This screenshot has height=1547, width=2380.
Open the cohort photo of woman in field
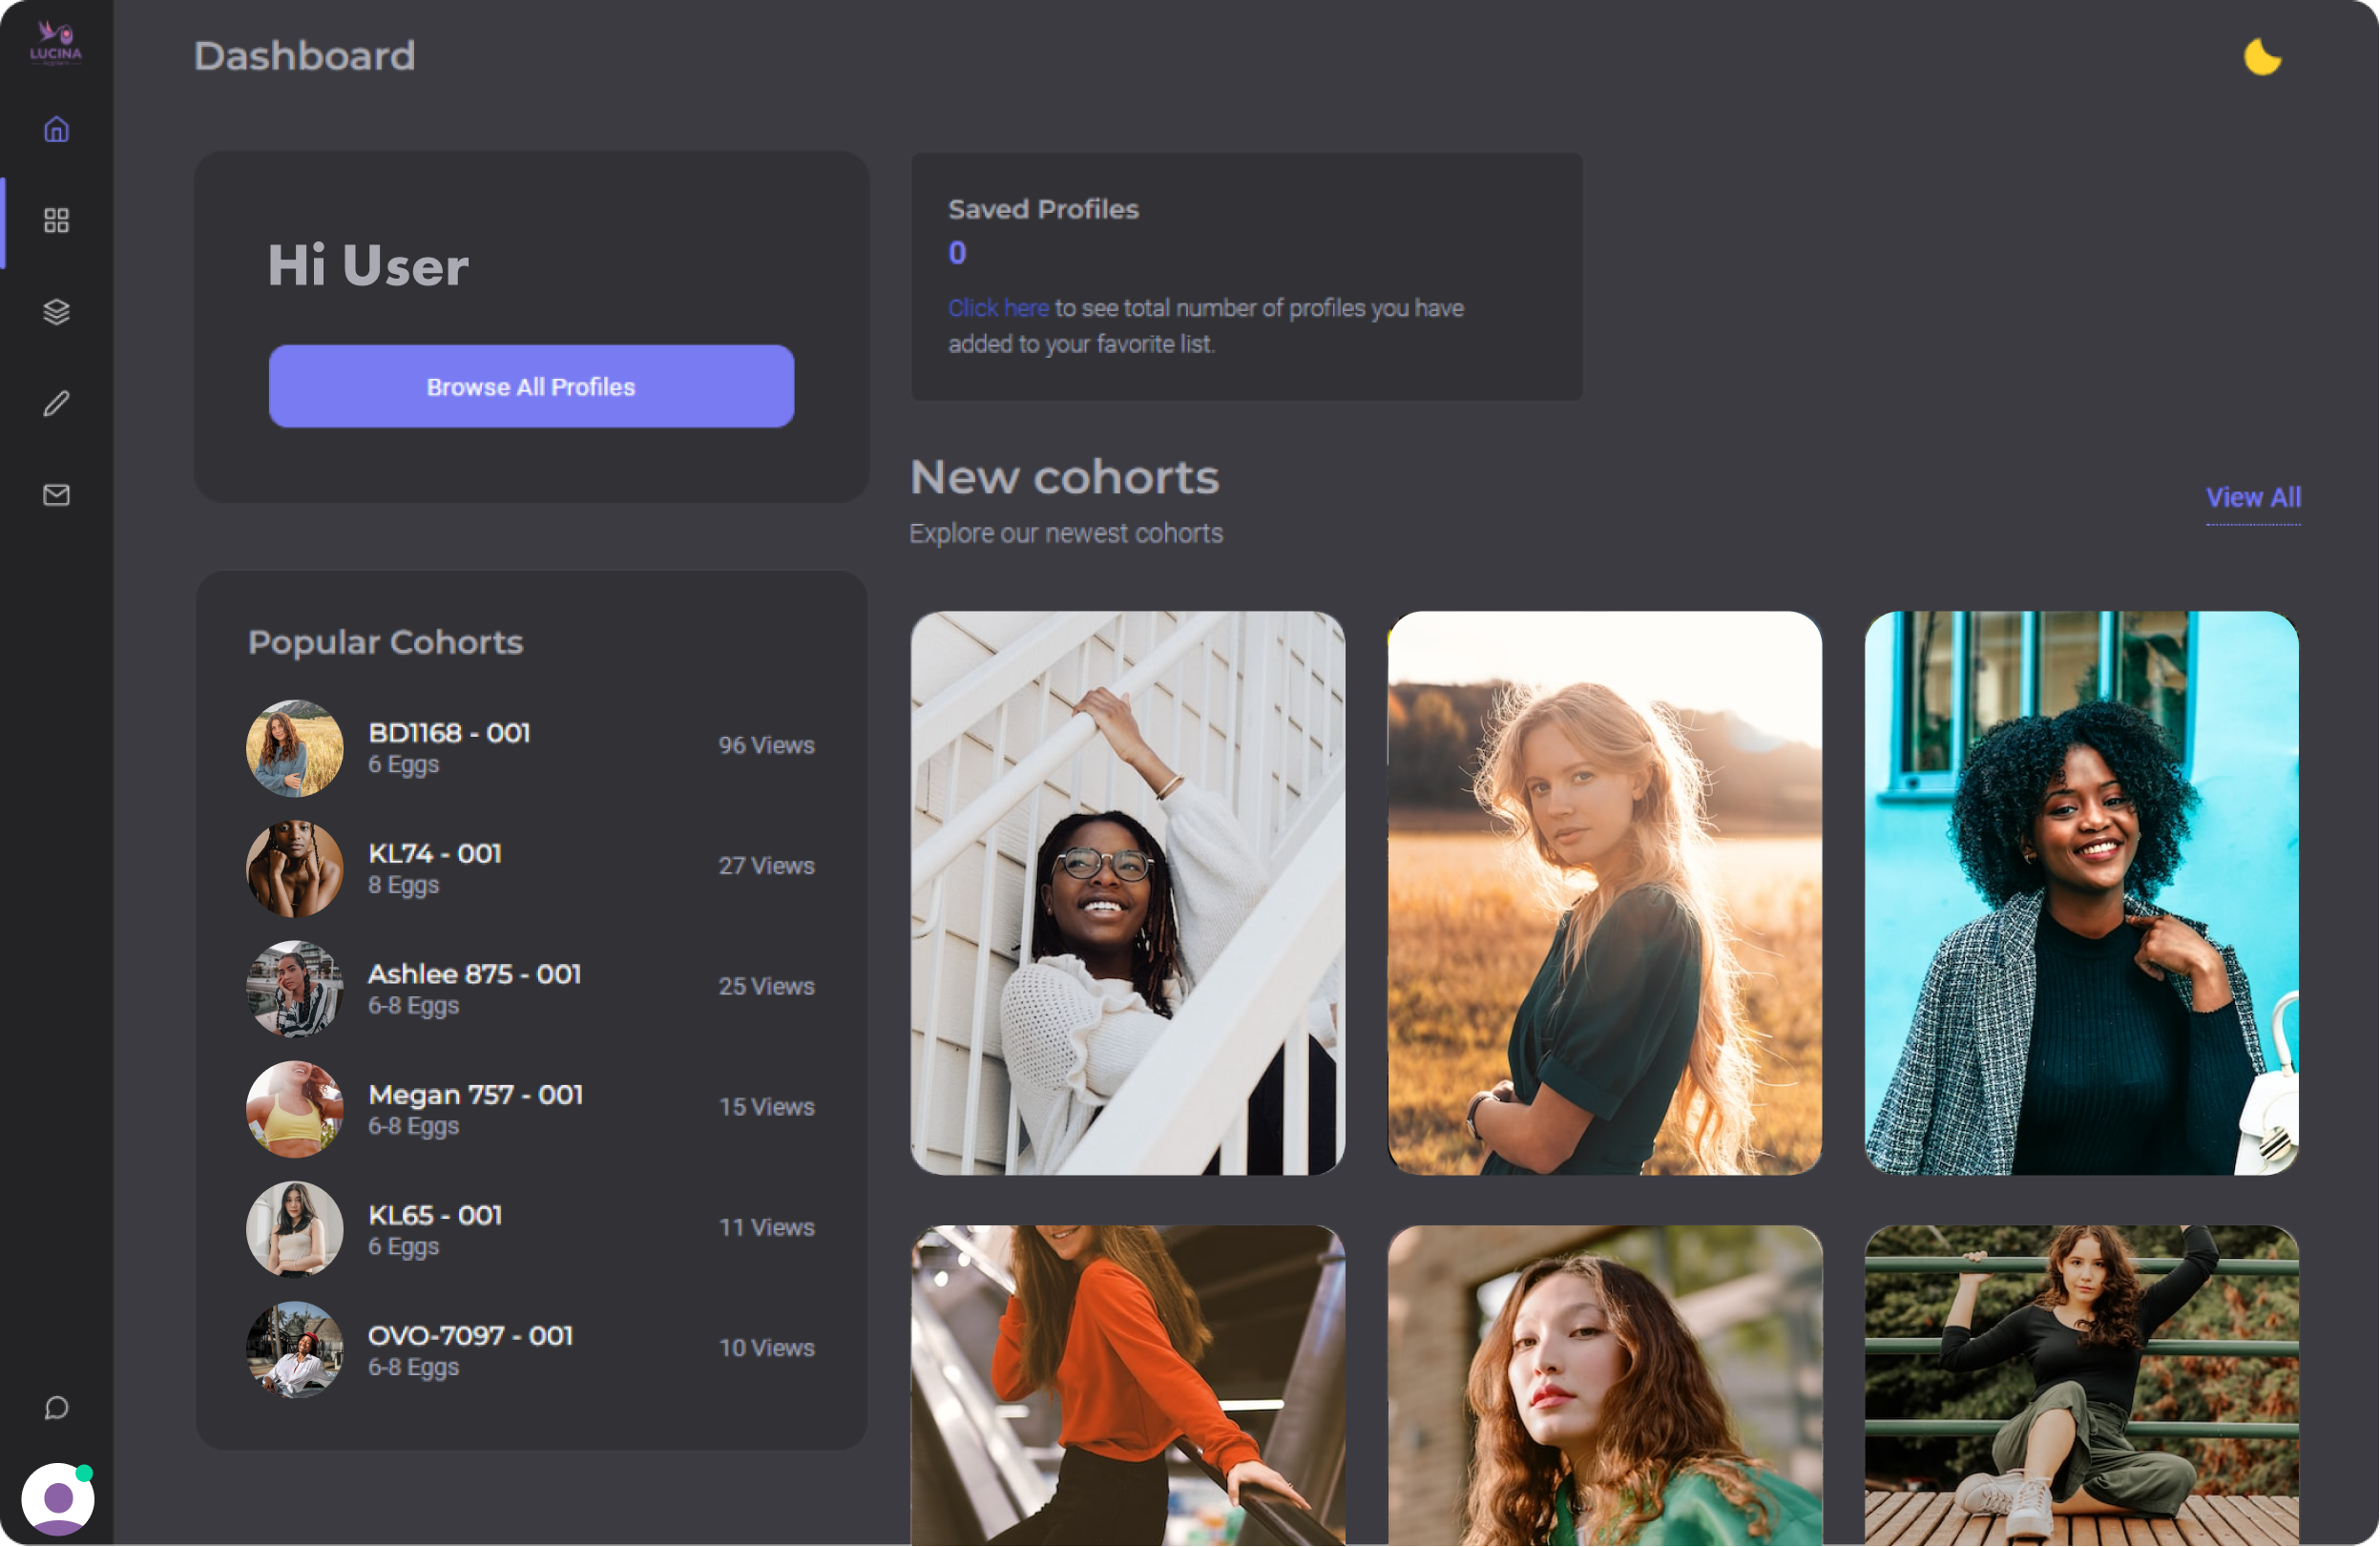coord(1604,893)
